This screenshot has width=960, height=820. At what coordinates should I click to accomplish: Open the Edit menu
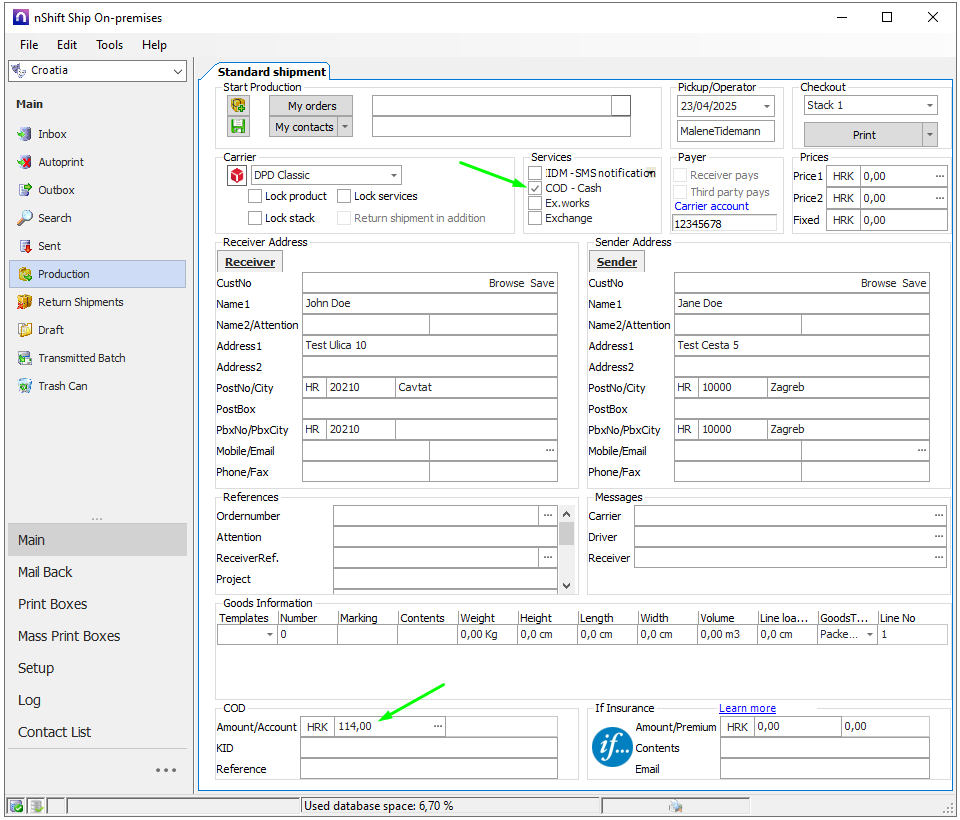pyautogui.click(x=67, y=45)
